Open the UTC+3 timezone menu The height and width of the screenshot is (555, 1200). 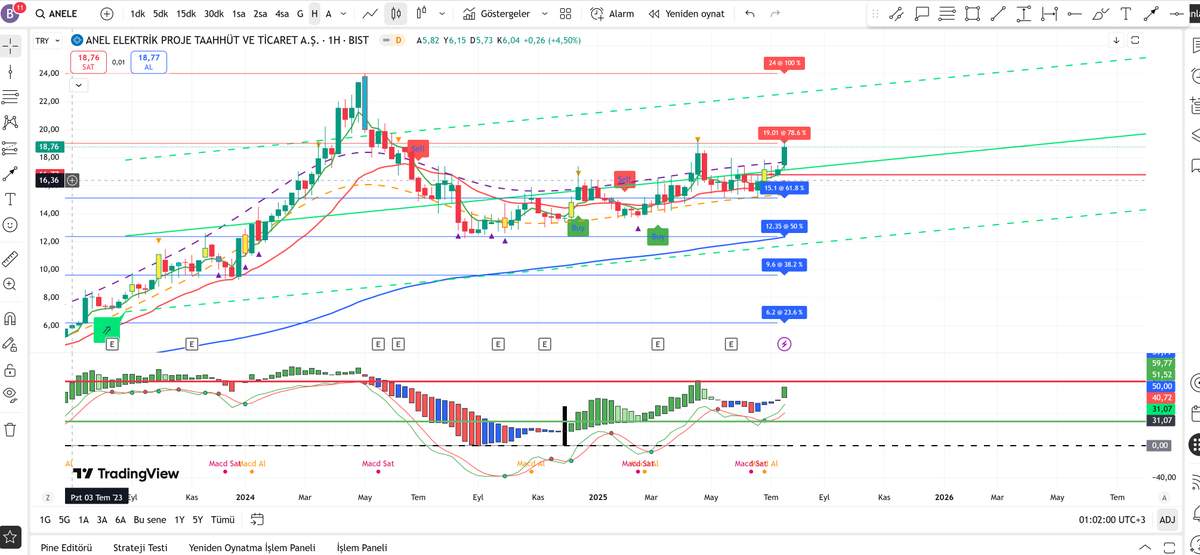pos(1113,519)
